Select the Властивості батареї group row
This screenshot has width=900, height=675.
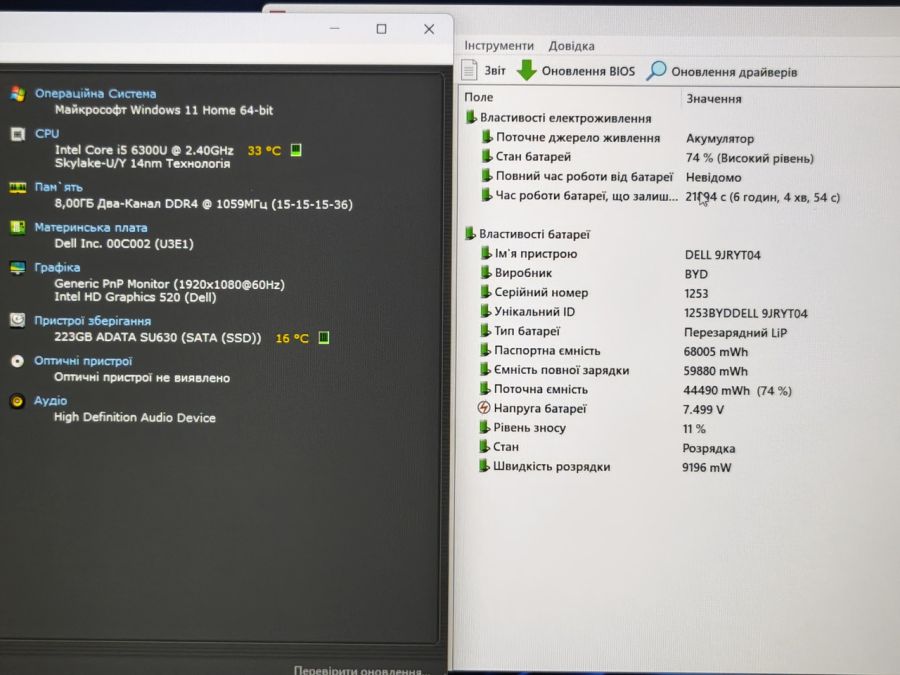(x=527, y=234)
